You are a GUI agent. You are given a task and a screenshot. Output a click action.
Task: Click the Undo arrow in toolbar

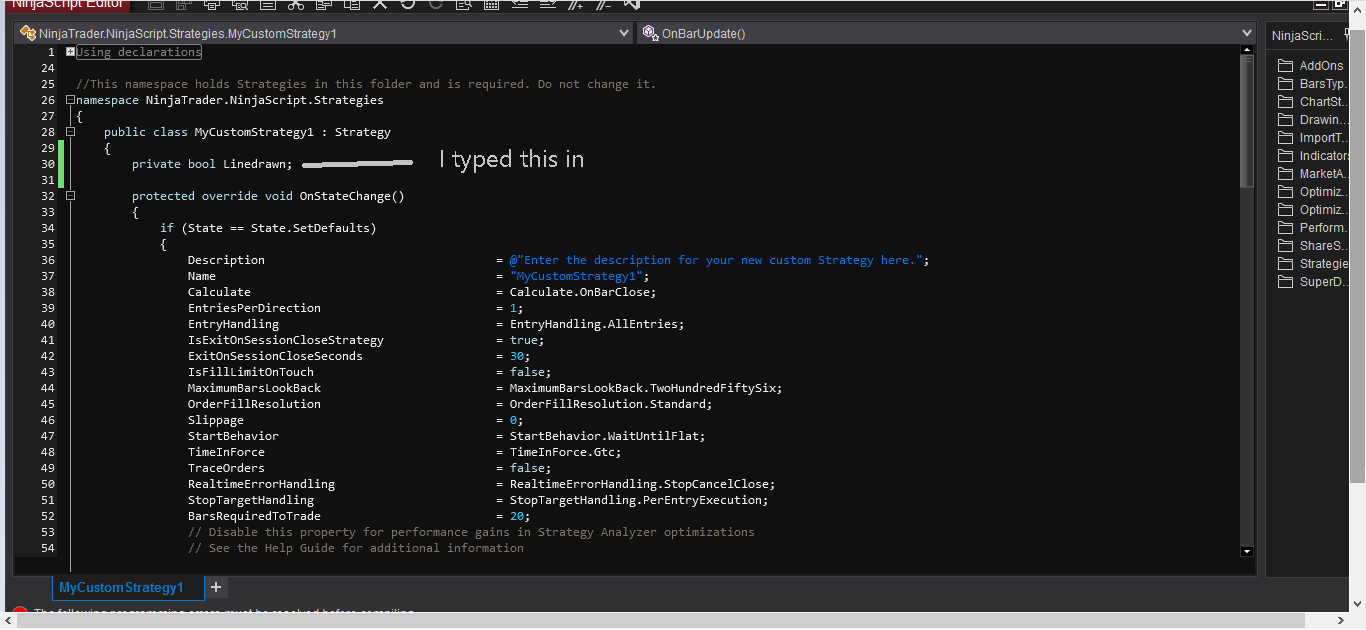pos(408,5)
